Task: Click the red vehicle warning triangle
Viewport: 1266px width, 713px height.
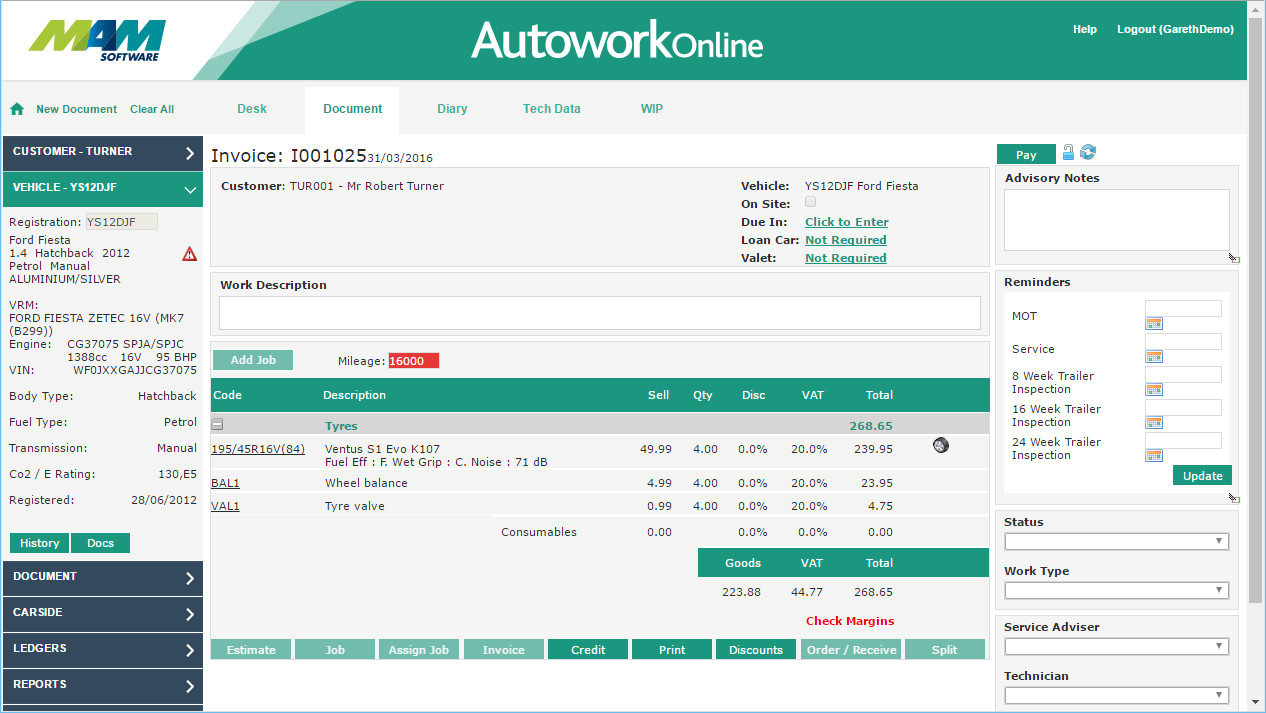Action: 189,254
